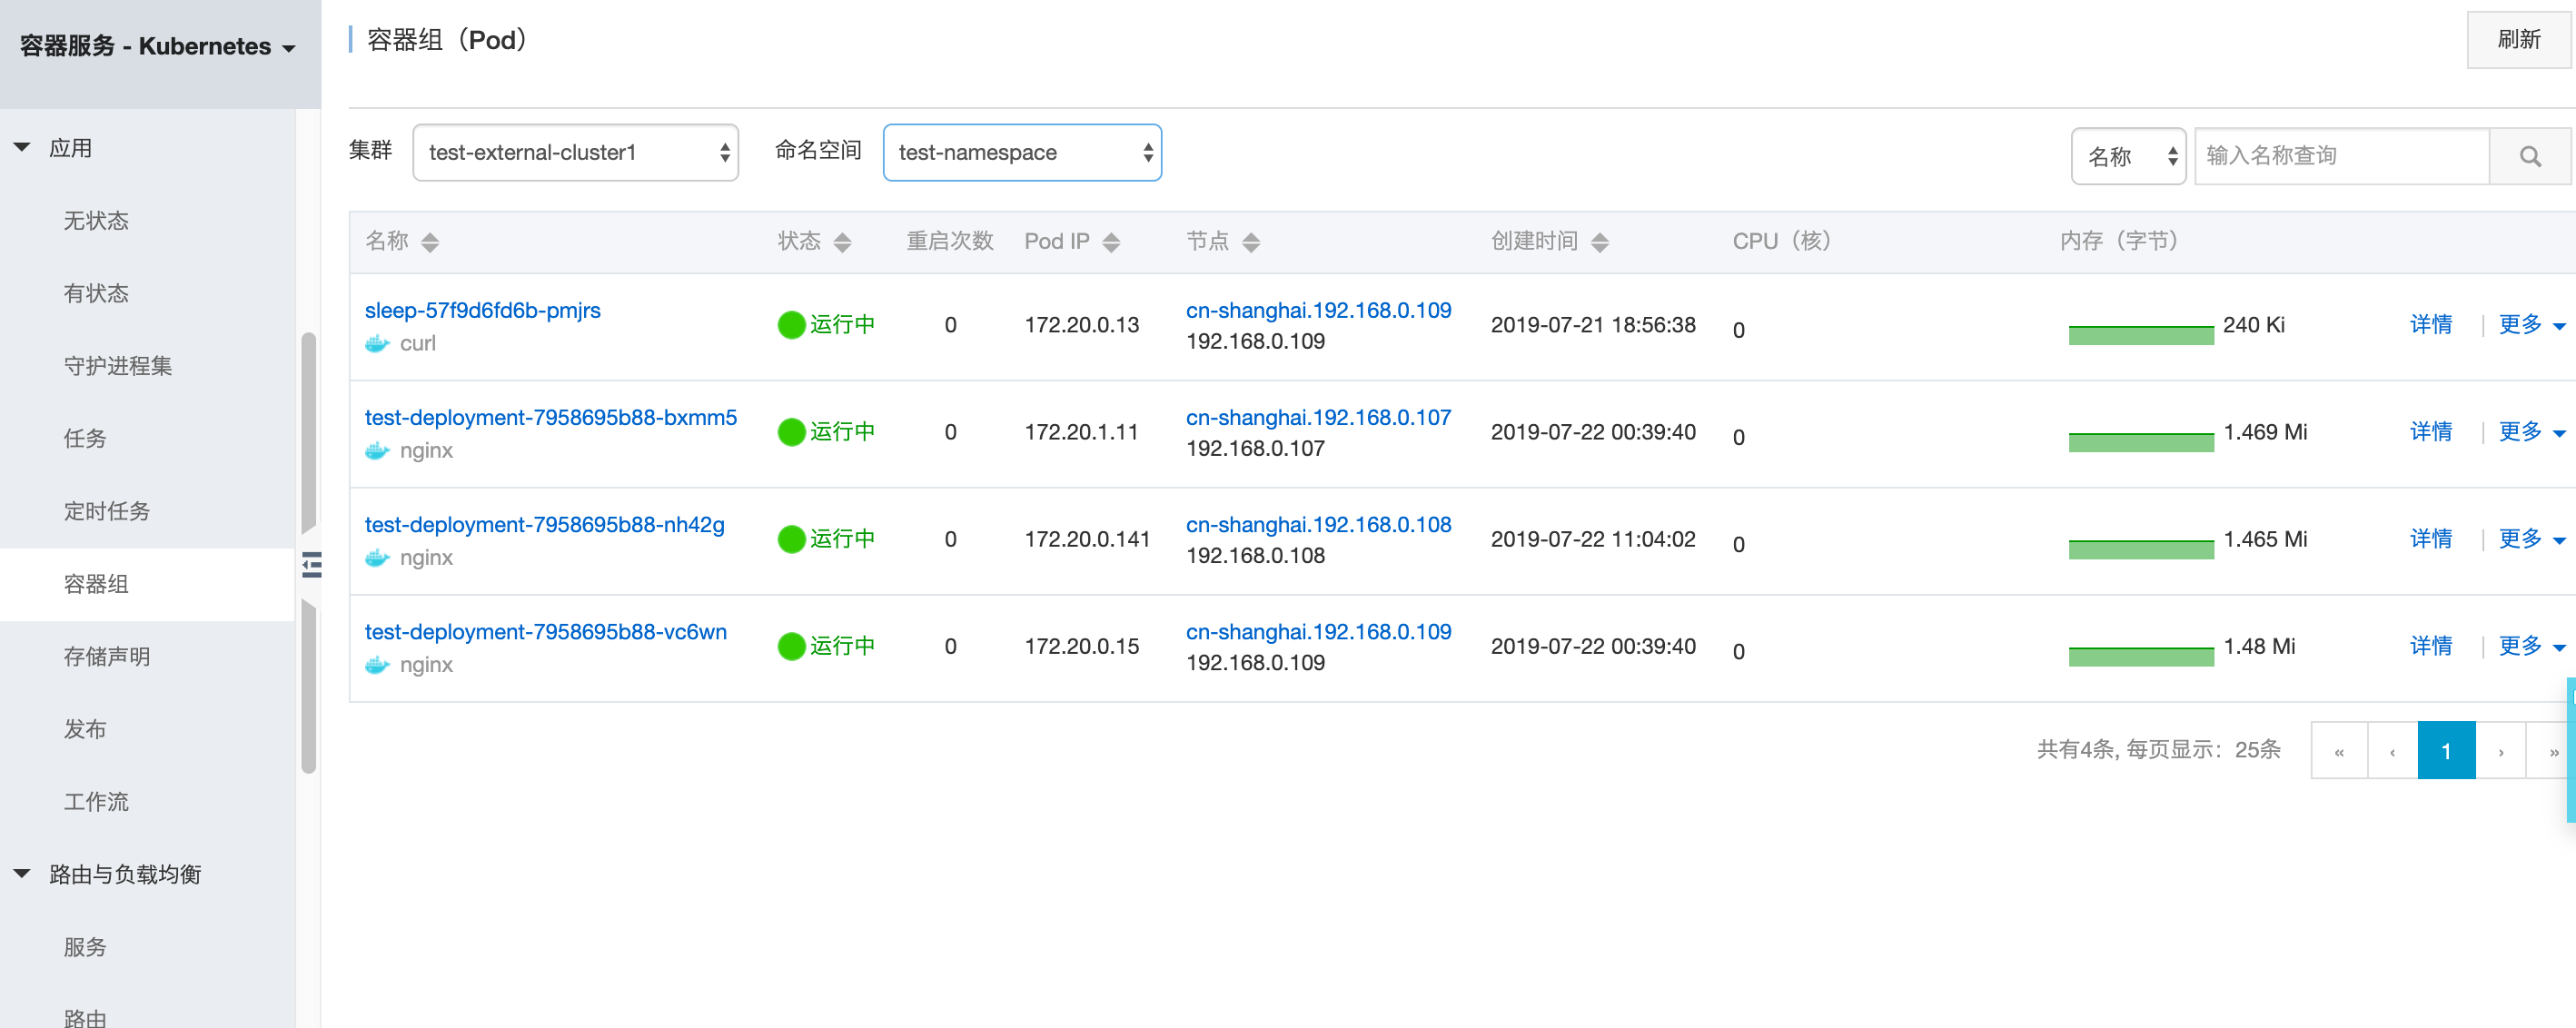Open the test-namespace namespace dropdown

tap(1021, 153)
